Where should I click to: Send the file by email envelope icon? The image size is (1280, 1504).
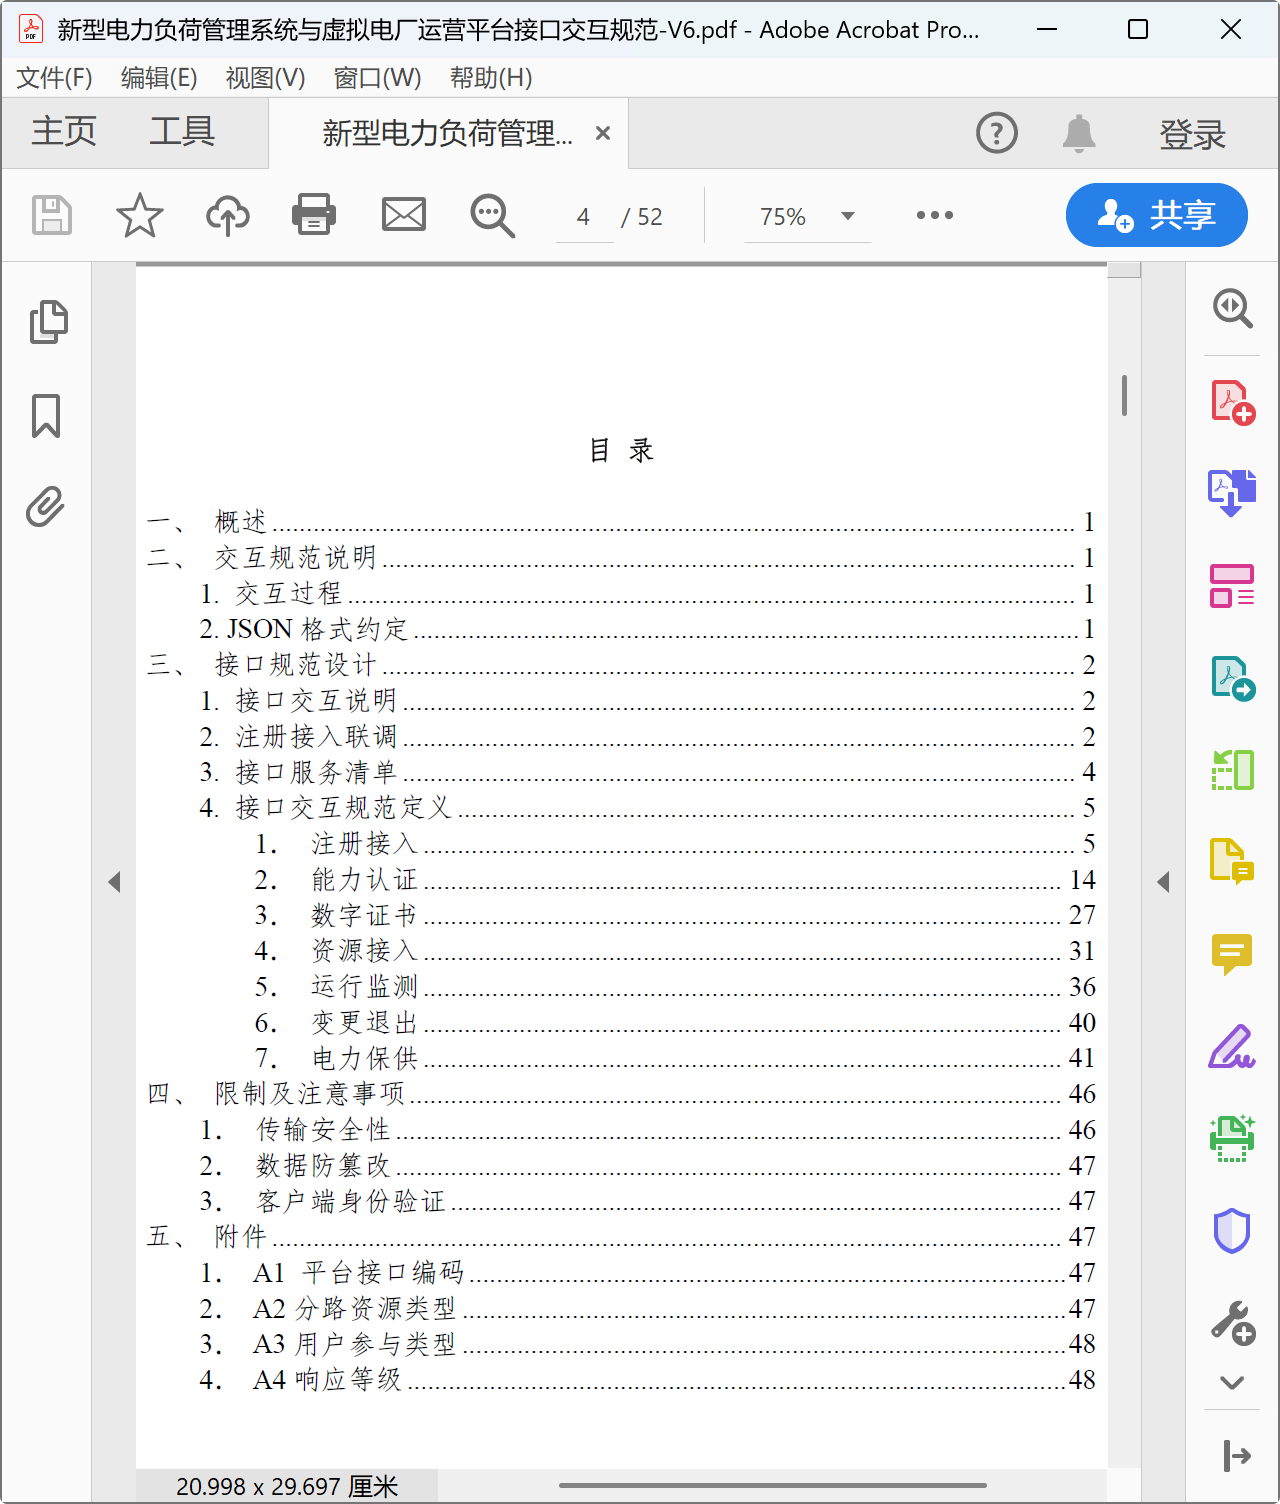point(404,215)
